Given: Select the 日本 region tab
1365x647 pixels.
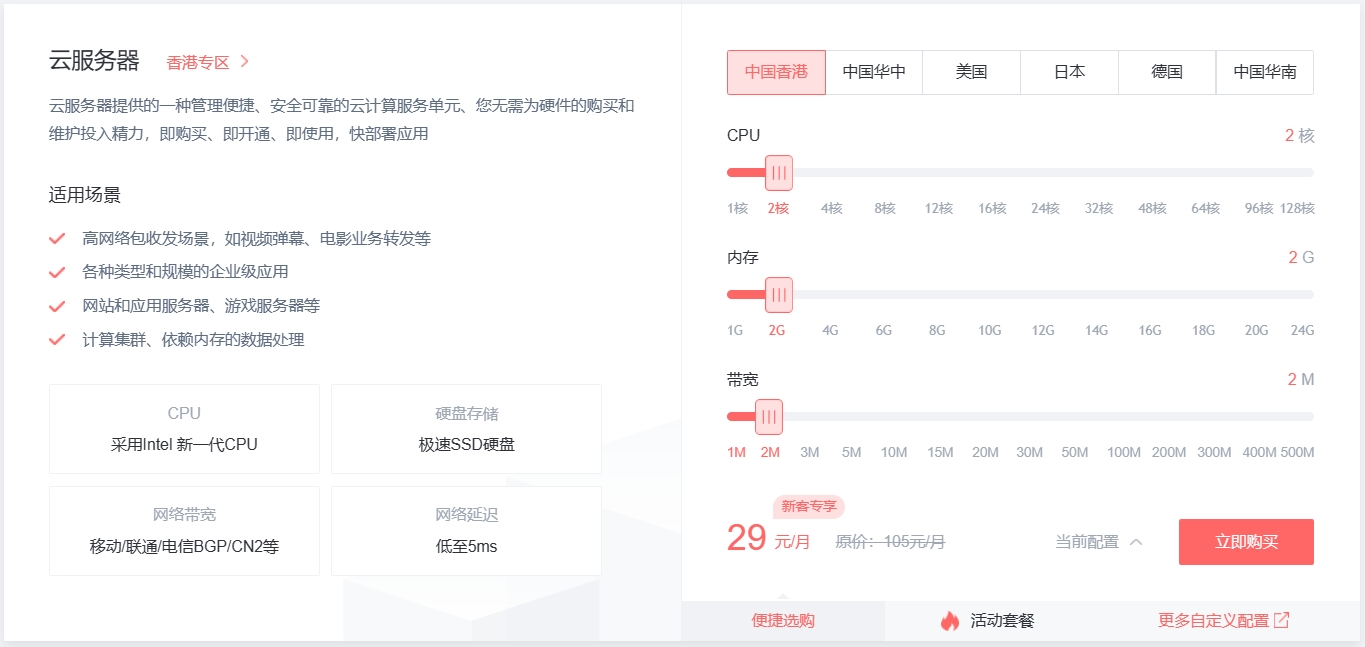Looking at the screenshot, I should [x=1068, y=72].
